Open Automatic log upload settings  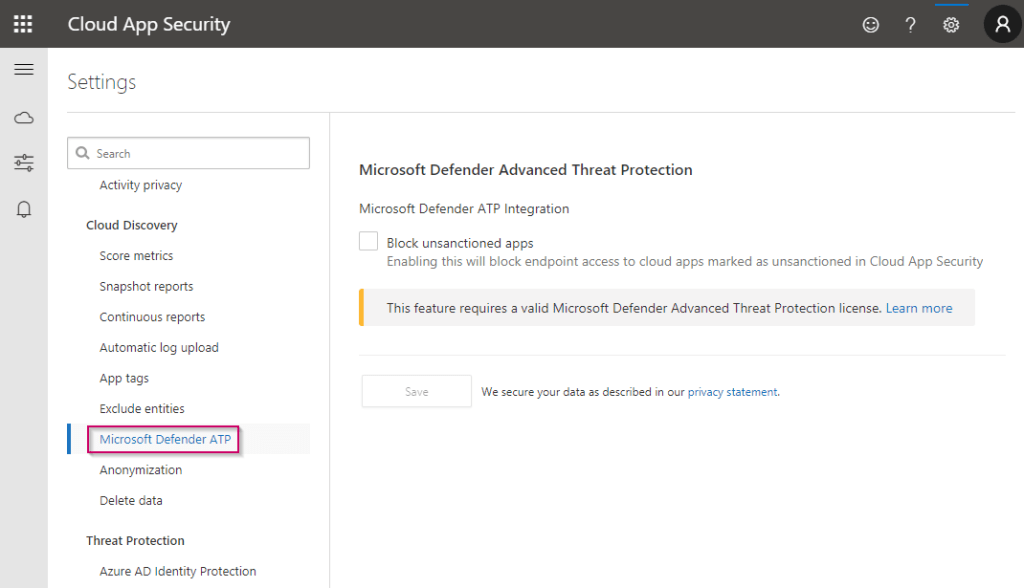[159, 347]
